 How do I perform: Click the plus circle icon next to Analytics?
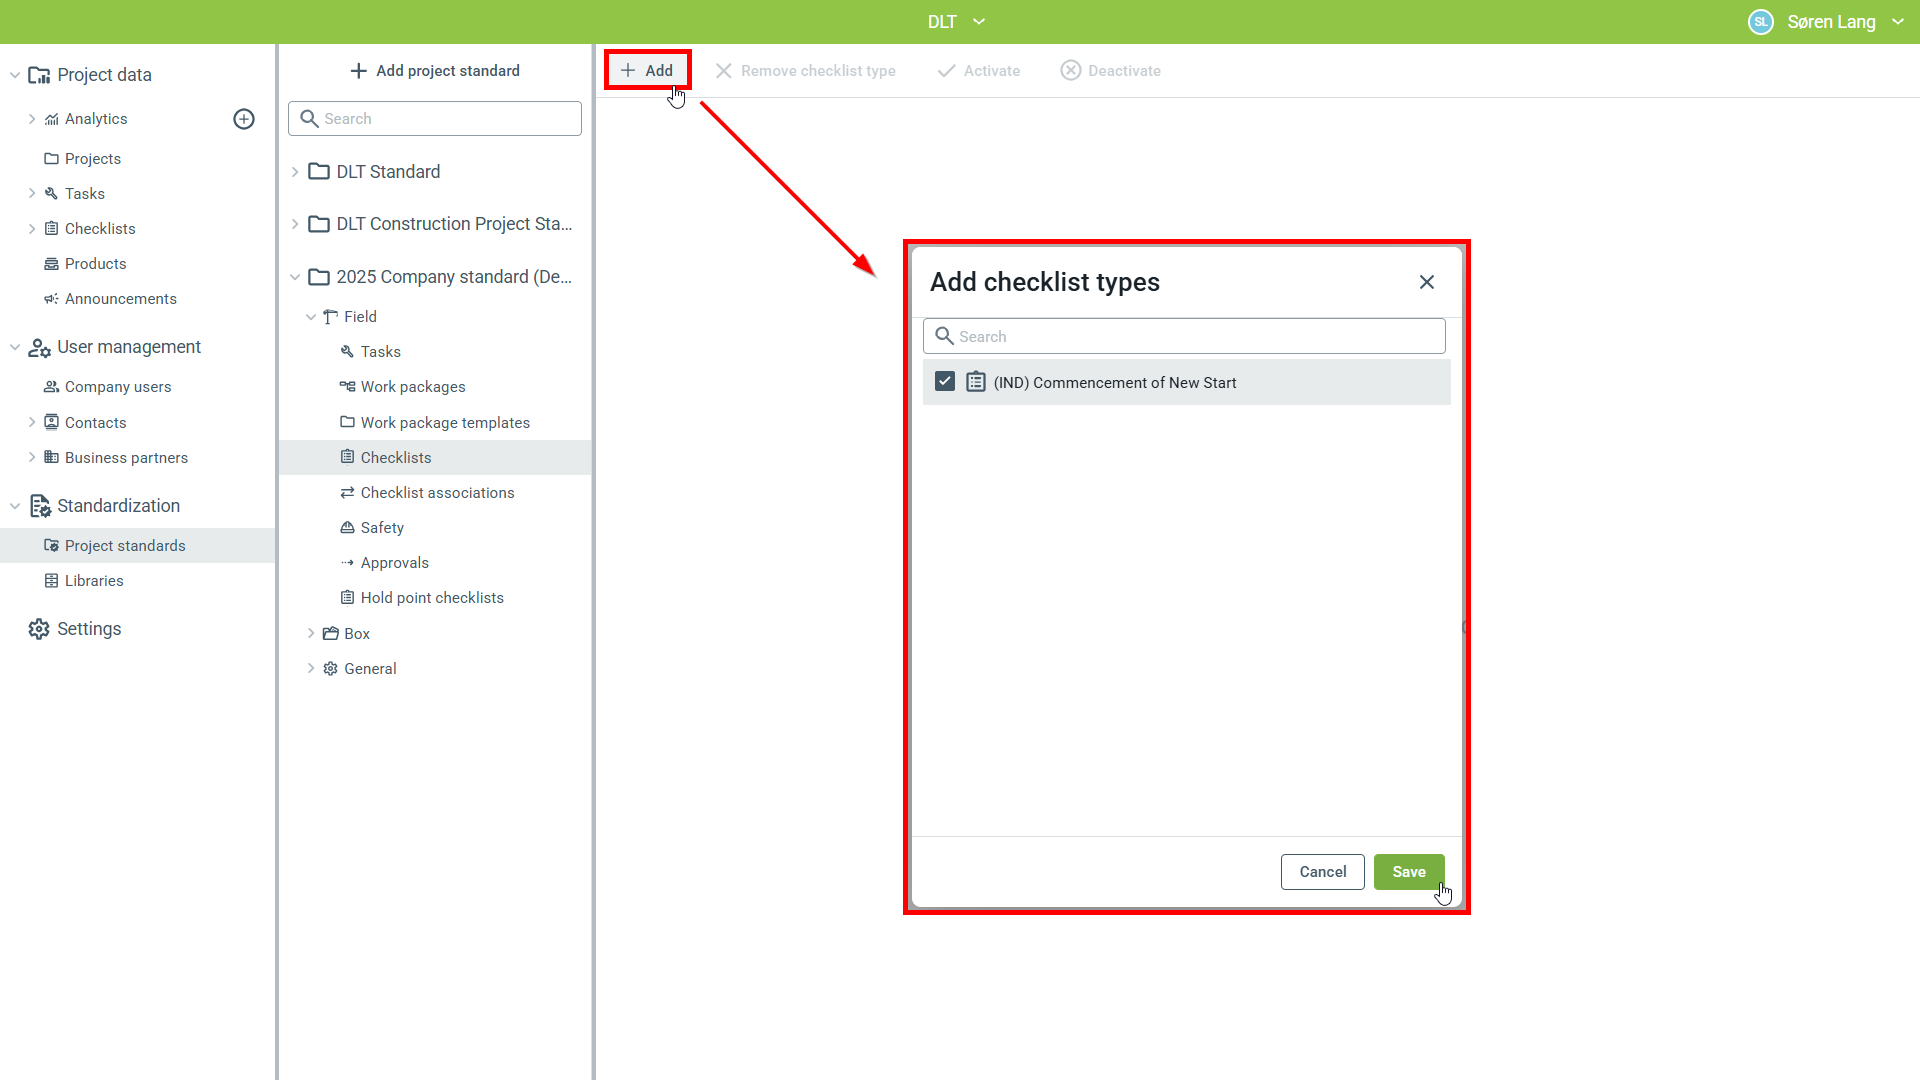(x=244, y=119)
